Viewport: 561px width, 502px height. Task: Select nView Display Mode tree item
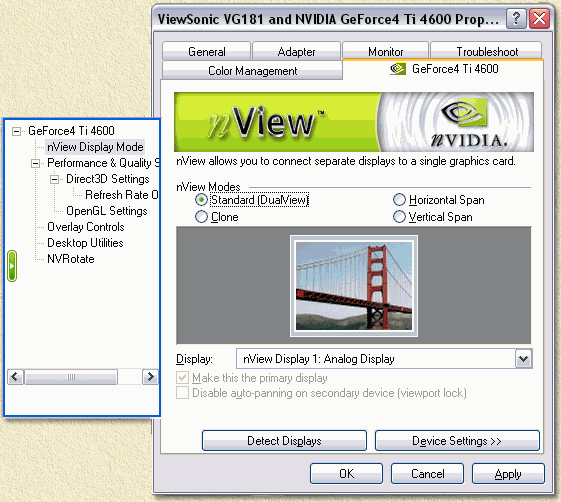[95, 147]
